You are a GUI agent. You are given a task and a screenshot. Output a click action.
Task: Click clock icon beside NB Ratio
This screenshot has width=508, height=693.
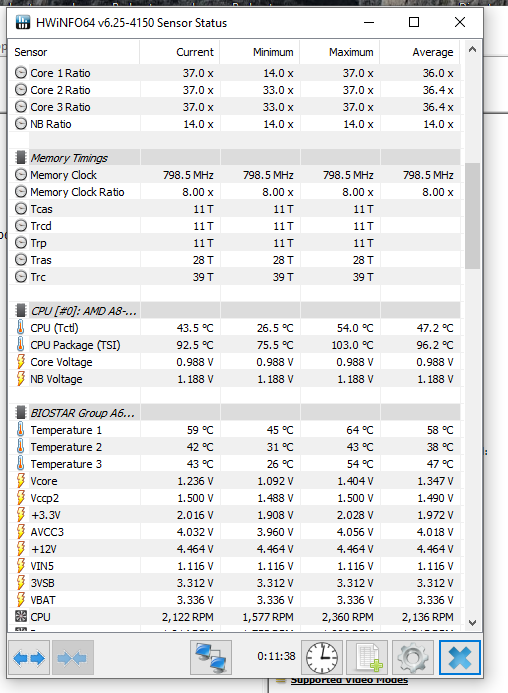click(x=21, y=124)
